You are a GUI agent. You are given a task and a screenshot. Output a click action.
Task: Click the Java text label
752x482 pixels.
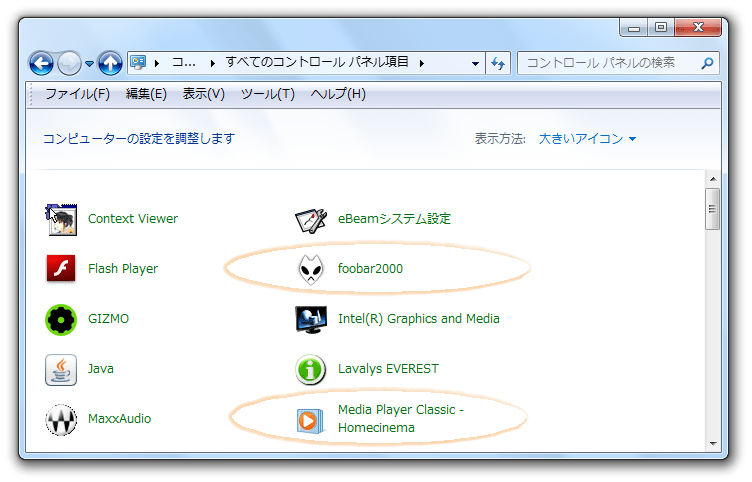(x=101, y=369)
